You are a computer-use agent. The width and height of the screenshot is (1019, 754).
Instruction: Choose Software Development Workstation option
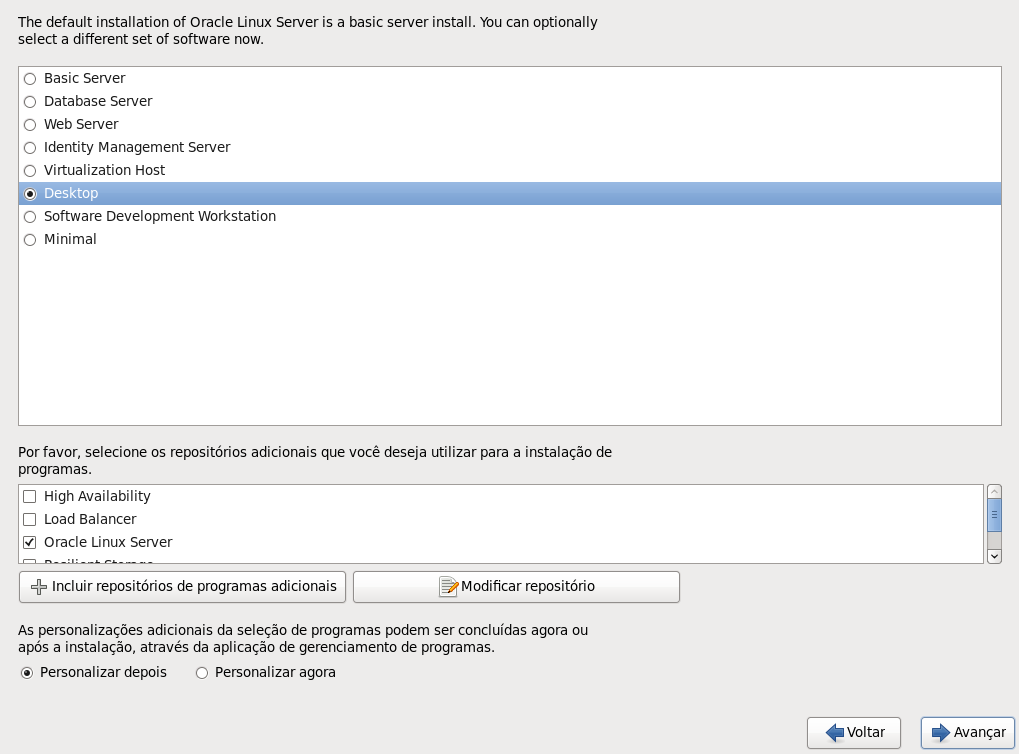[30, 217]
